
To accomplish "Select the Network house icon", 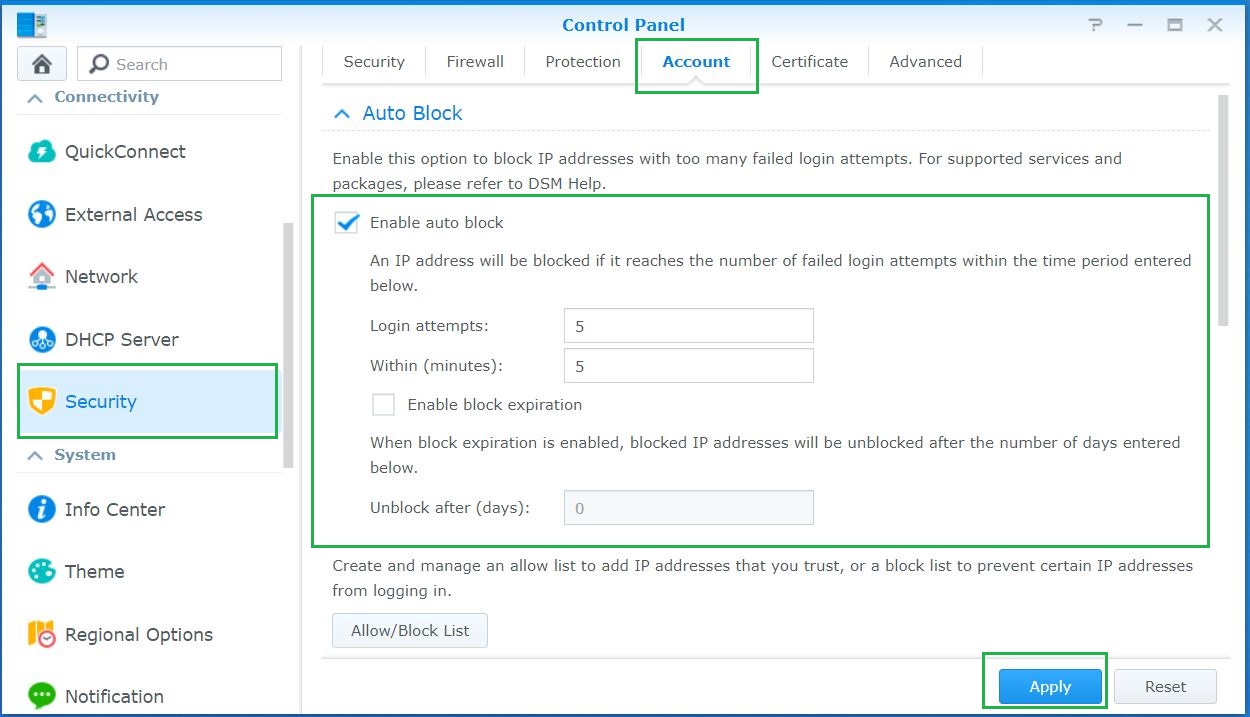I will tap(42, 277).
